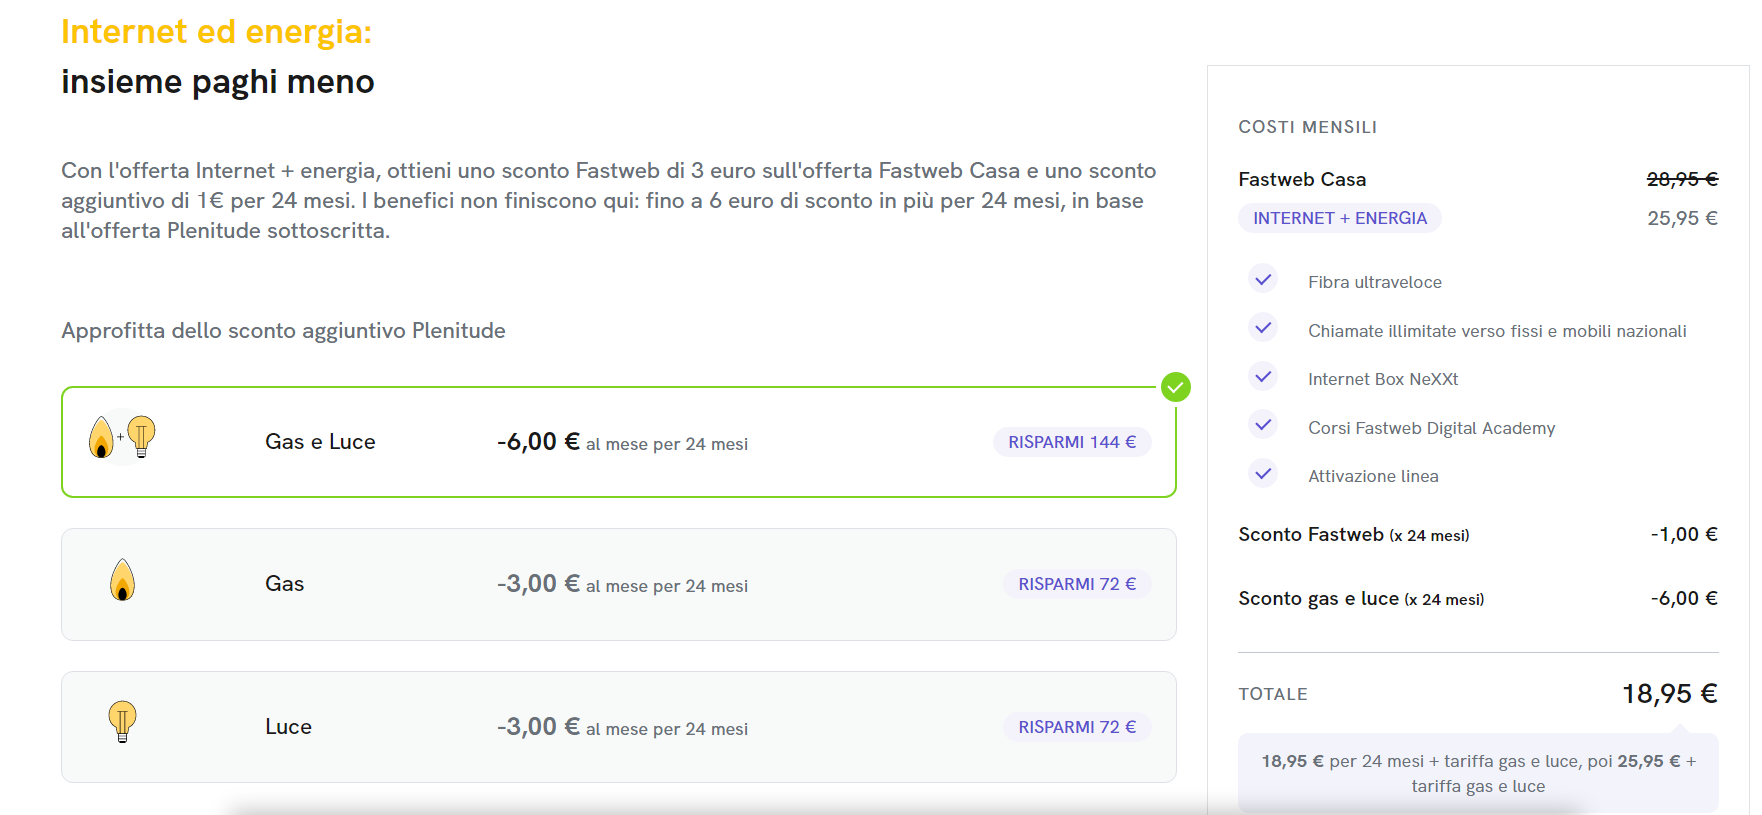The image size is (1762, 815).
Task: Click the RISPARMI 144 € badge
Action: pos(1072,442)
